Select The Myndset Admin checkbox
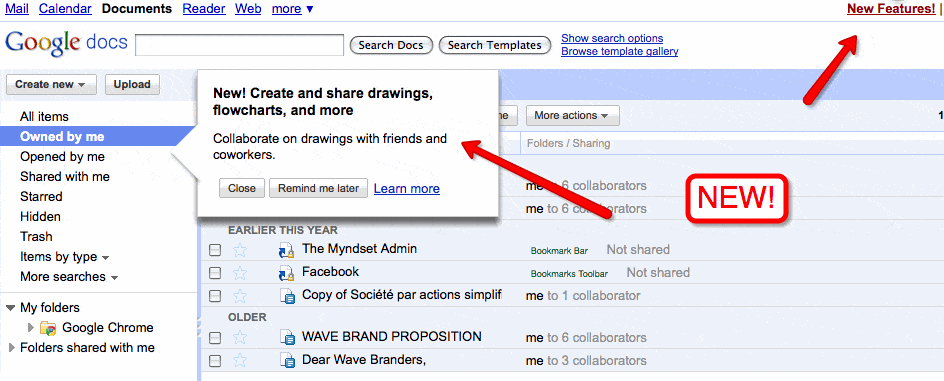Image resolution: width=944 pixels, height=381 pixels. (215, 250)
